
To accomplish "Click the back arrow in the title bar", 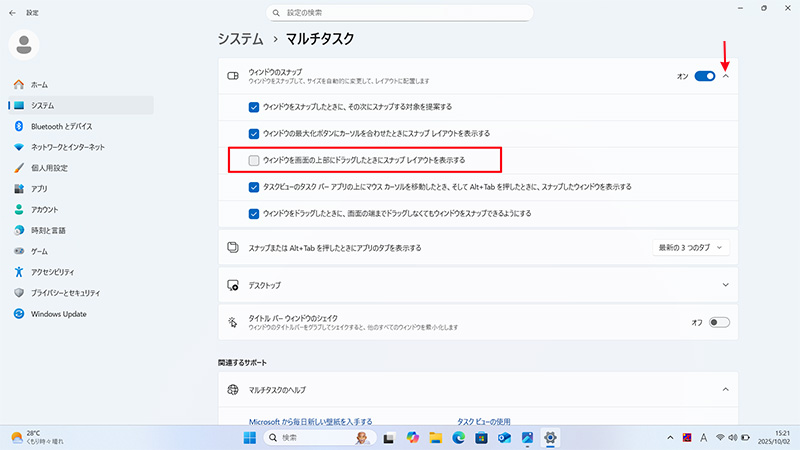I will tap(12, 13).
